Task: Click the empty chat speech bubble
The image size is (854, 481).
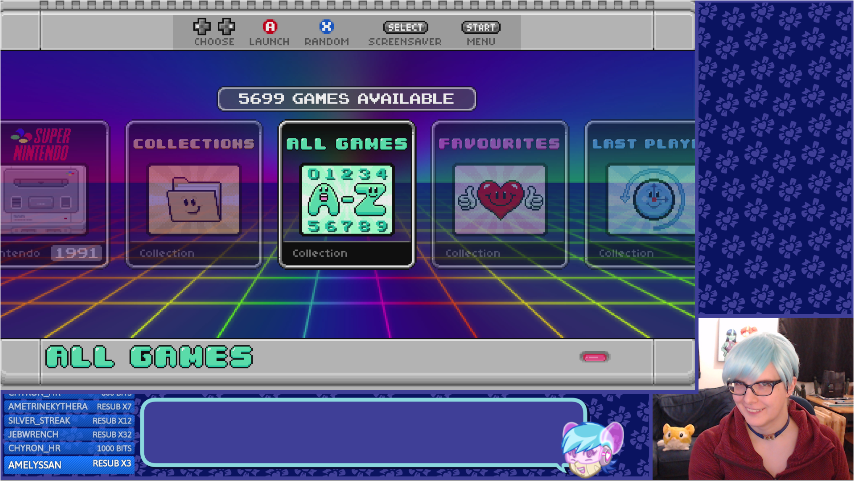Action: (x=363, y=433)
